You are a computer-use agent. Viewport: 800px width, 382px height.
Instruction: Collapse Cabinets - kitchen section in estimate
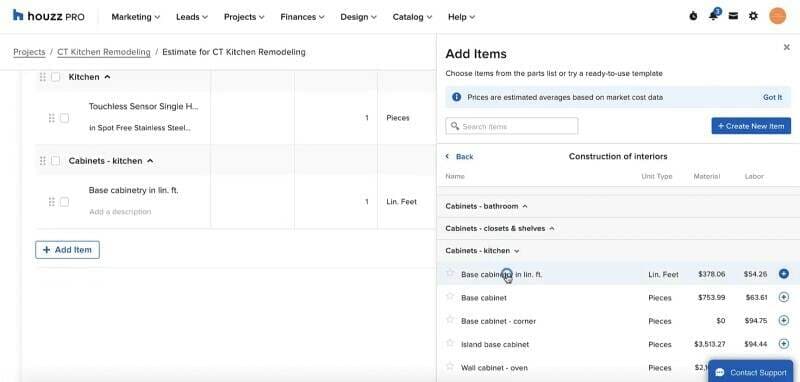(150, 161)
